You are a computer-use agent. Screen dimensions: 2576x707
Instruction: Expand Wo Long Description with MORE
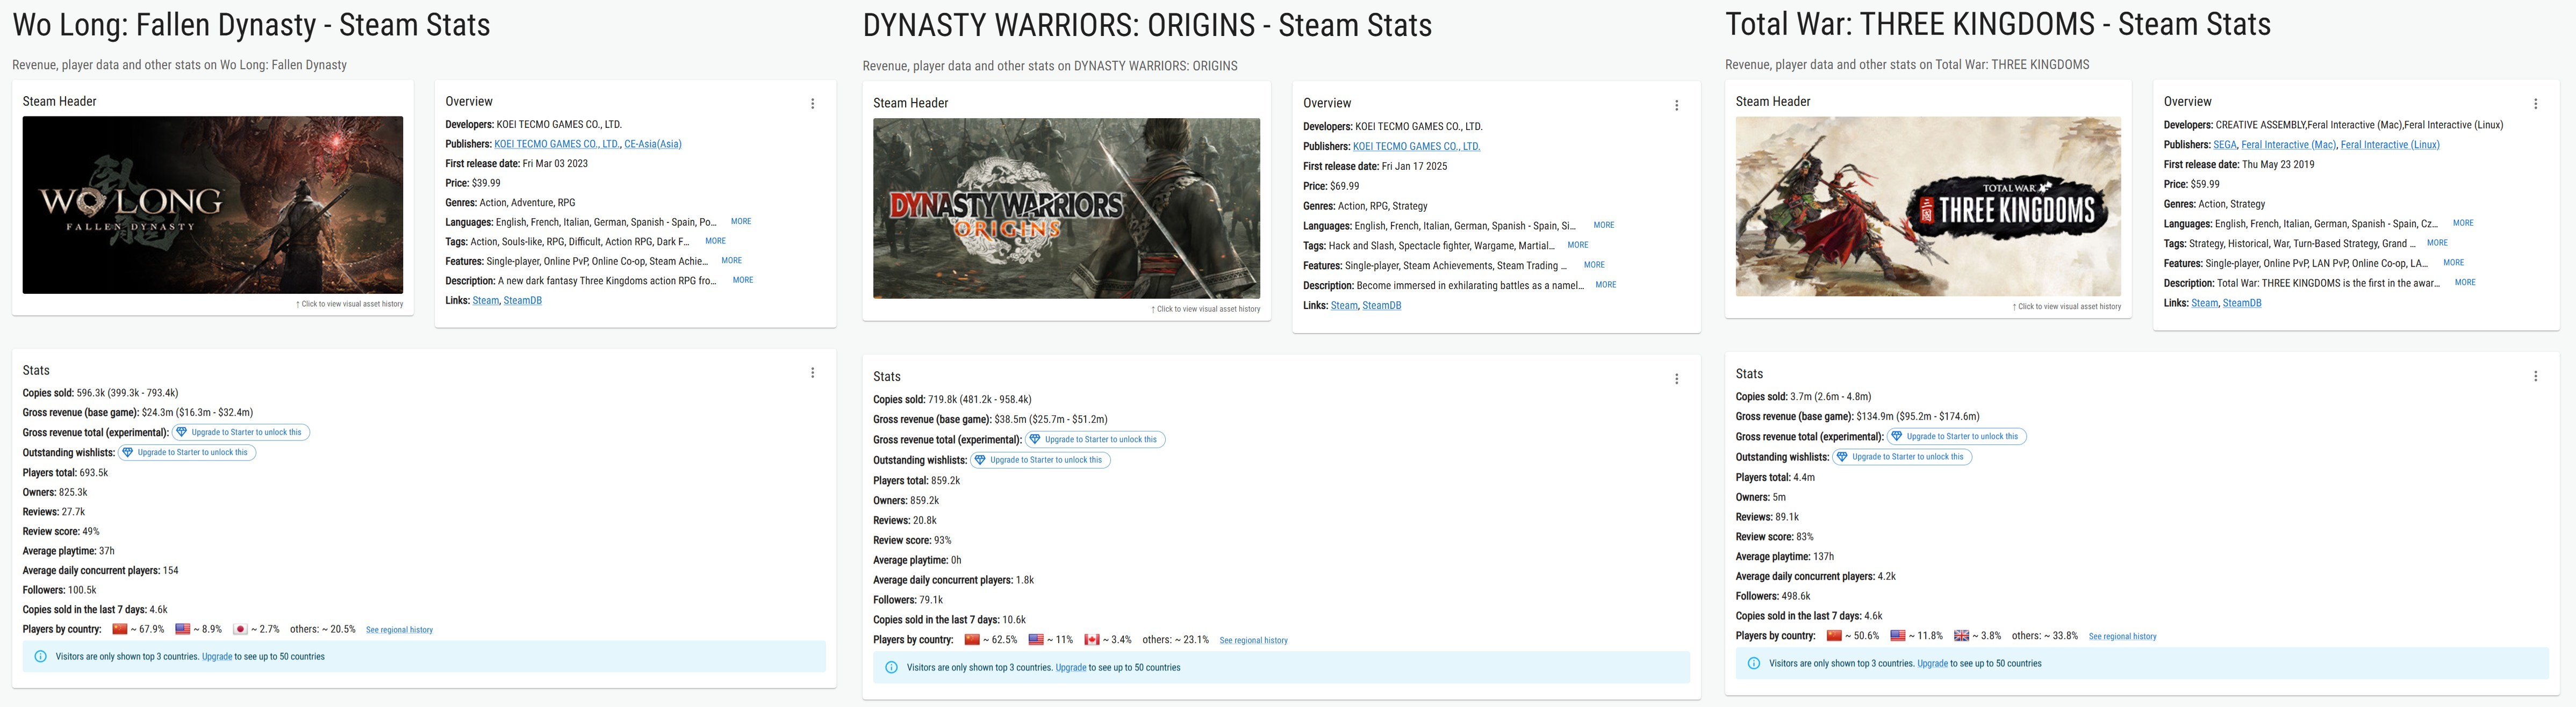(x=742, y=280)
